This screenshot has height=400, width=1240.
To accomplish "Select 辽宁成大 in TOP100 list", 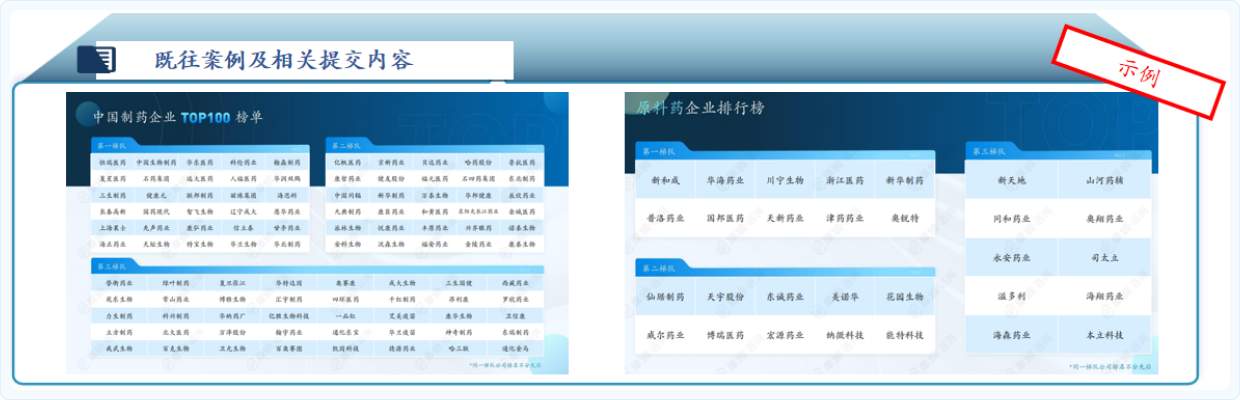I will click(243, 211).
